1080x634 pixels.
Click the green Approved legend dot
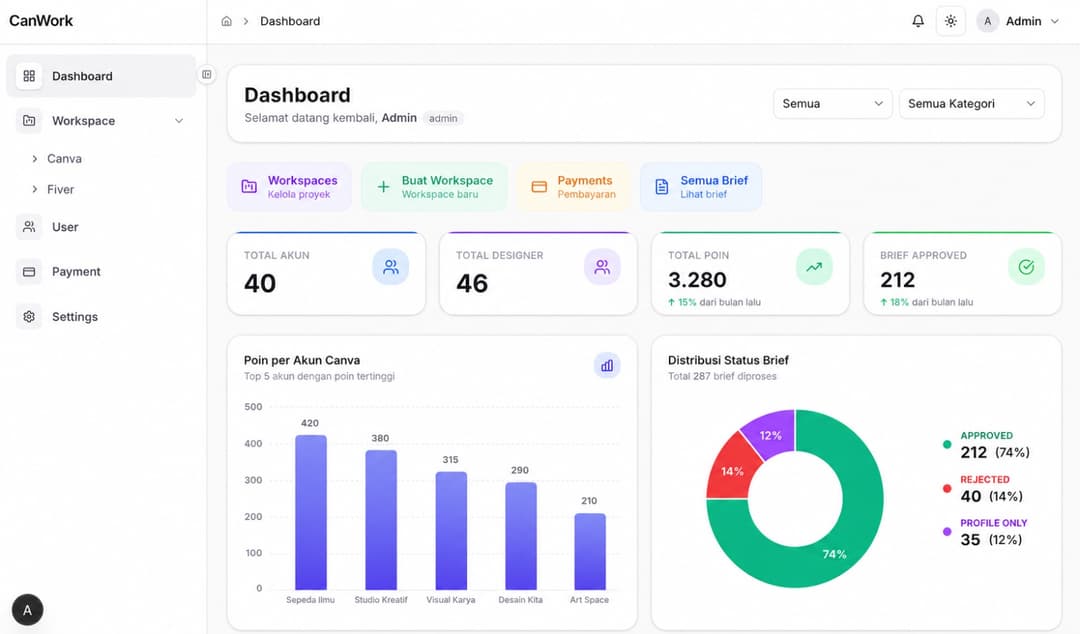(947, 444)
